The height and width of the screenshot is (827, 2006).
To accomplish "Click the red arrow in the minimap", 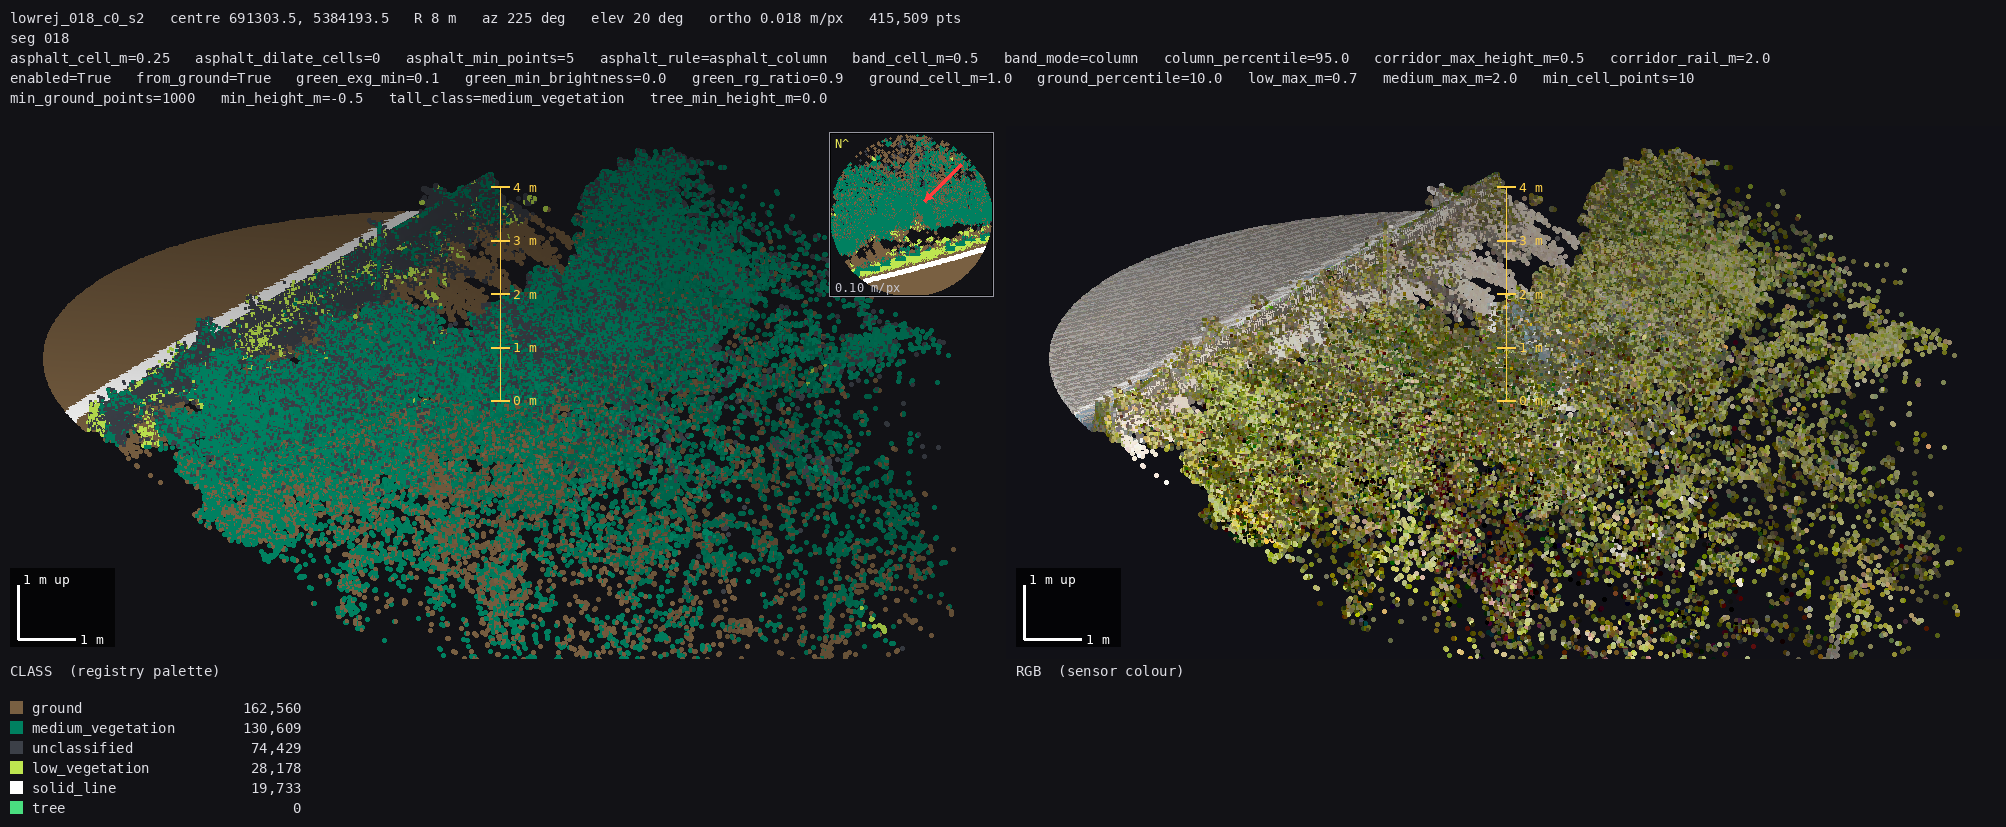I will pyautogui.click(x=942, y=184).
